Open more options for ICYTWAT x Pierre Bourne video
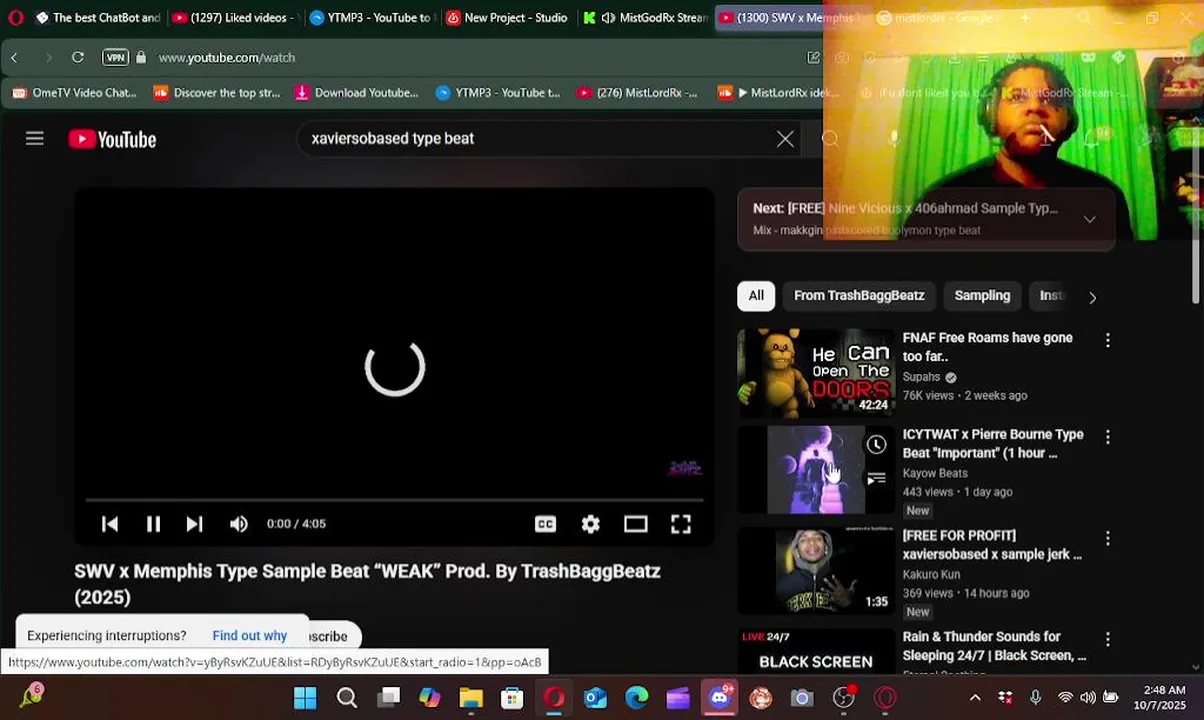The height and width of the screenshot is (720, 1204). (1107, 438)
